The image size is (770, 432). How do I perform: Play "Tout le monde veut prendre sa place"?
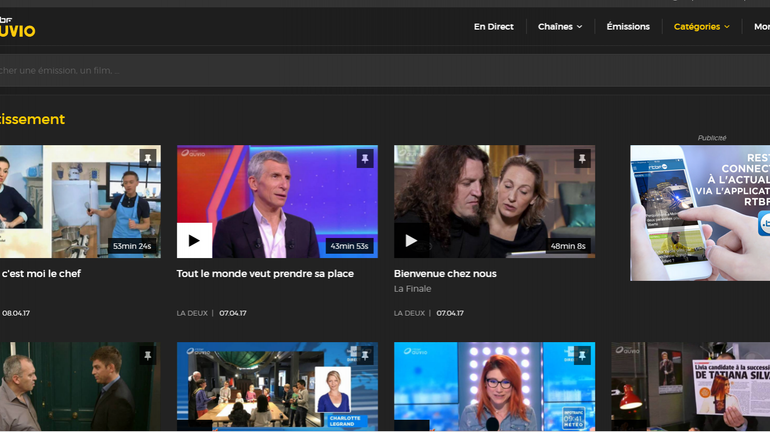194,240
